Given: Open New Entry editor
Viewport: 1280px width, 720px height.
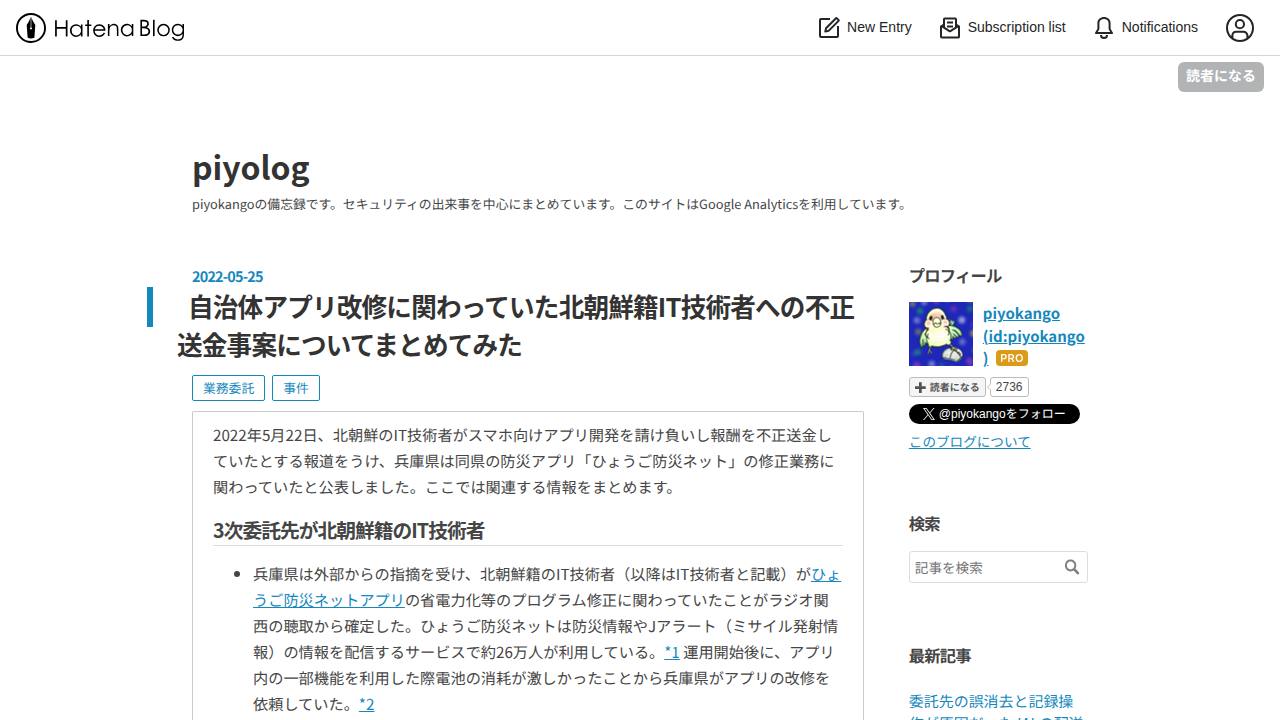Looking at the screenshot, I should pyautogui.click(x=865, y=28).
